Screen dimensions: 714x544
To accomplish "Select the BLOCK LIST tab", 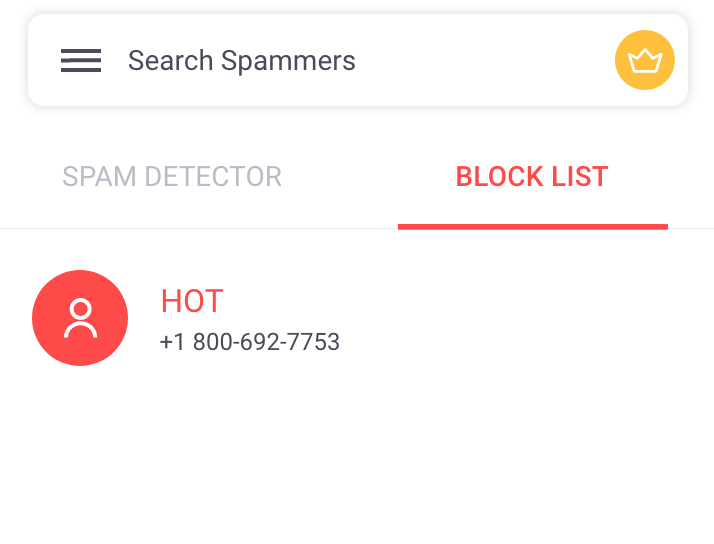I will point(532,177).
